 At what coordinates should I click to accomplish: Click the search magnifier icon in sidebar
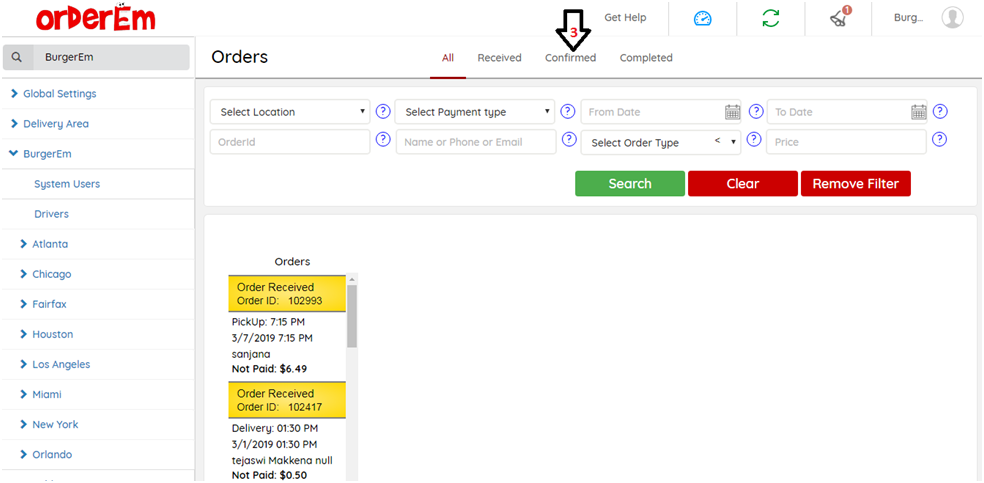point(17,58)
